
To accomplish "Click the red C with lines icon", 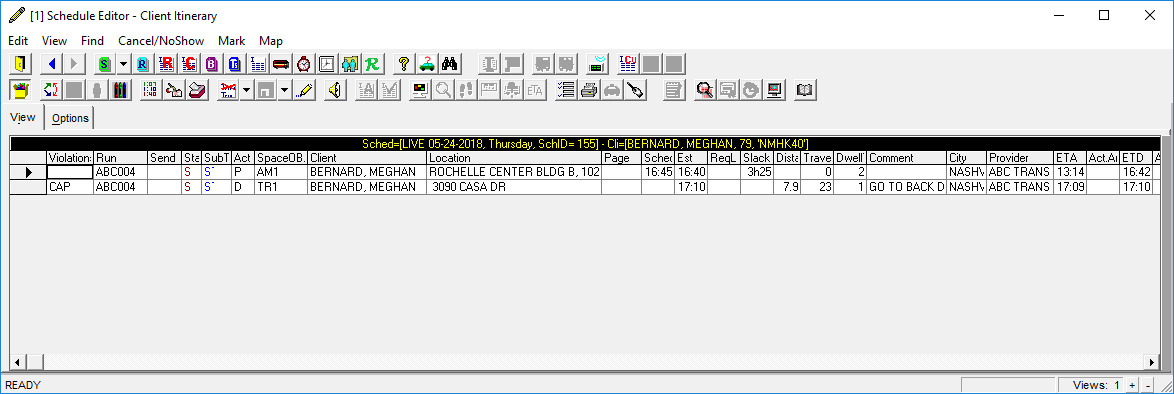I will pos(189,64).
